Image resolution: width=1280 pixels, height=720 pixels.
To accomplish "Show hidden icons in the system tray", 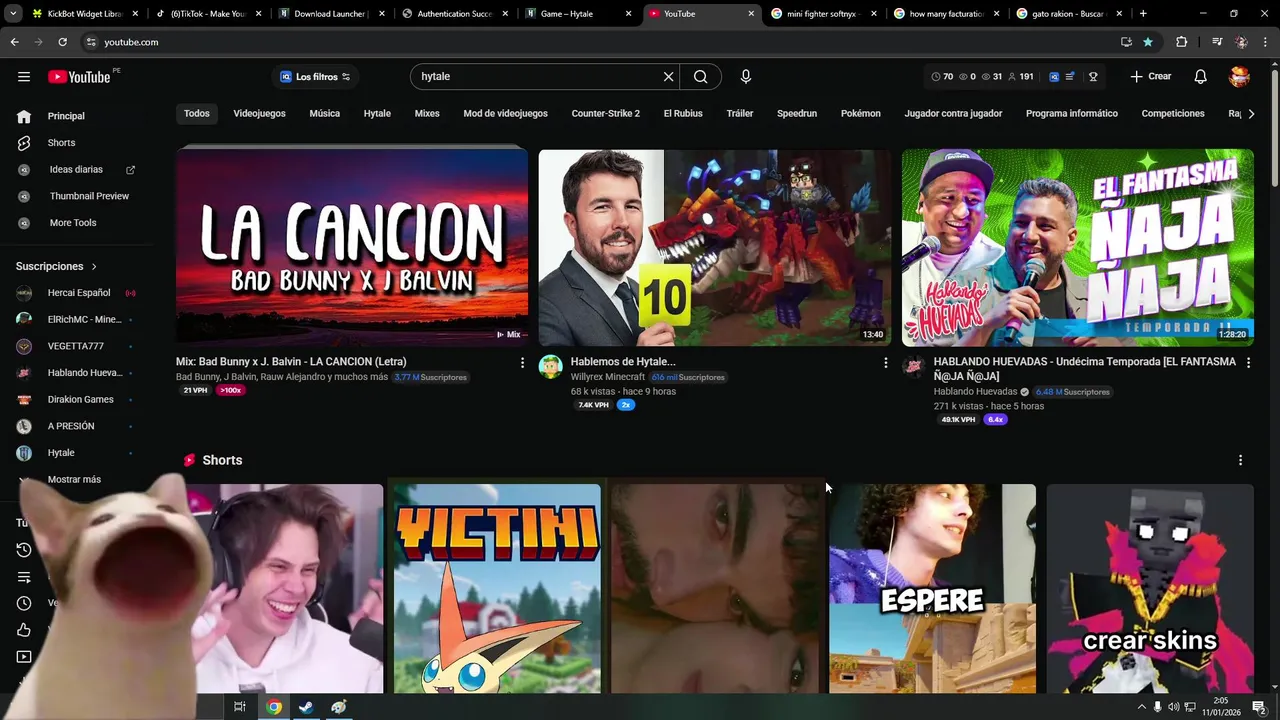I will pyautogui.click(x=1142, y=707).
